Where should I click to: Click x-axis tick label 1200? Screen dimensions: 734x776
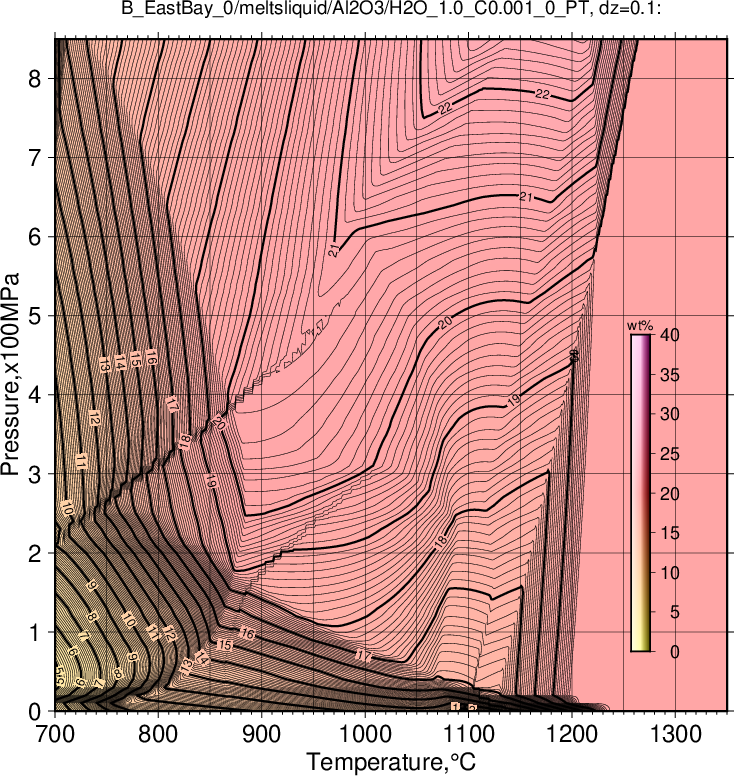[x=572, y=734]
